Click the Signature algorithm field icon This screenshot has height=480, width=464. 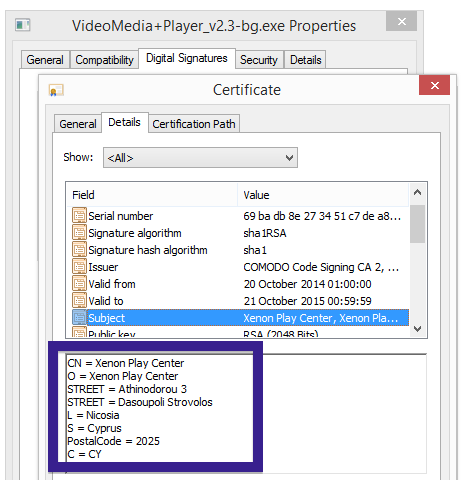tap(79, 233)
